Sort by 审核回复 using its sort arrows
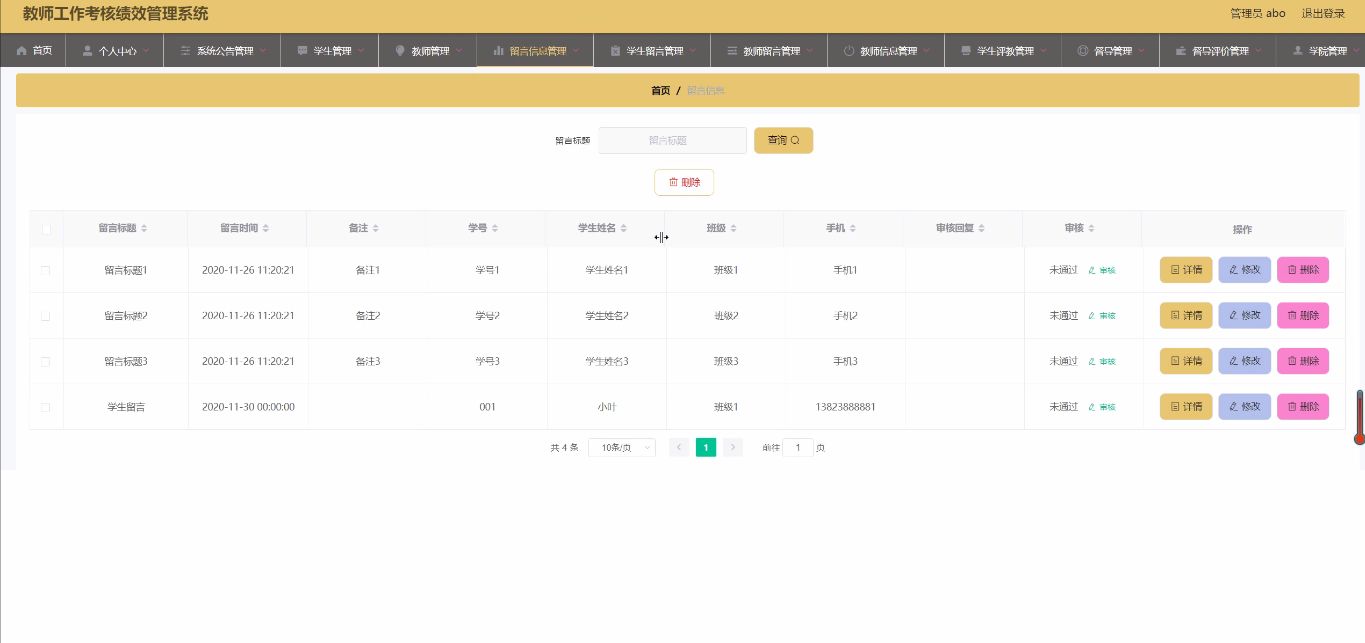 click(x=982, y=229)
